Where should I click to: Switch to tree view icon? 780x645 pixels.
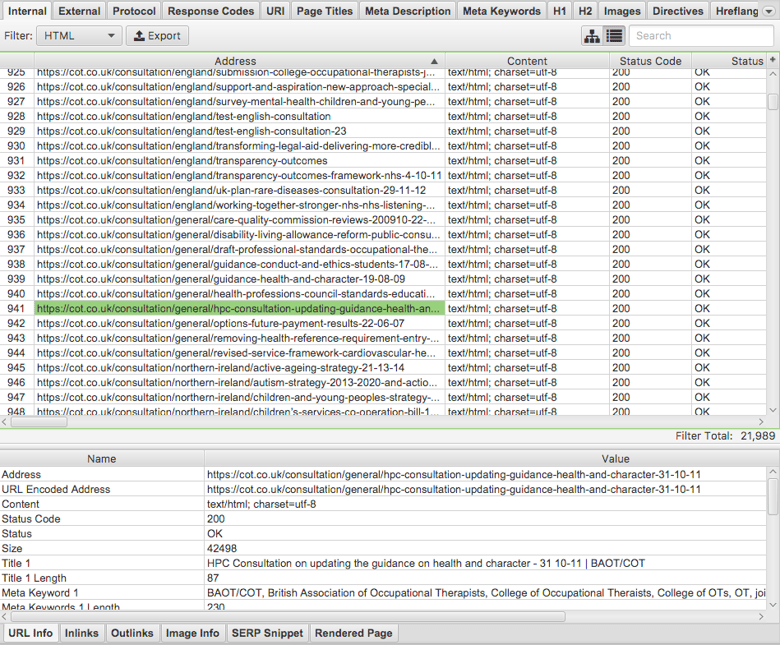pyautogui.click(x=592, y=36)
